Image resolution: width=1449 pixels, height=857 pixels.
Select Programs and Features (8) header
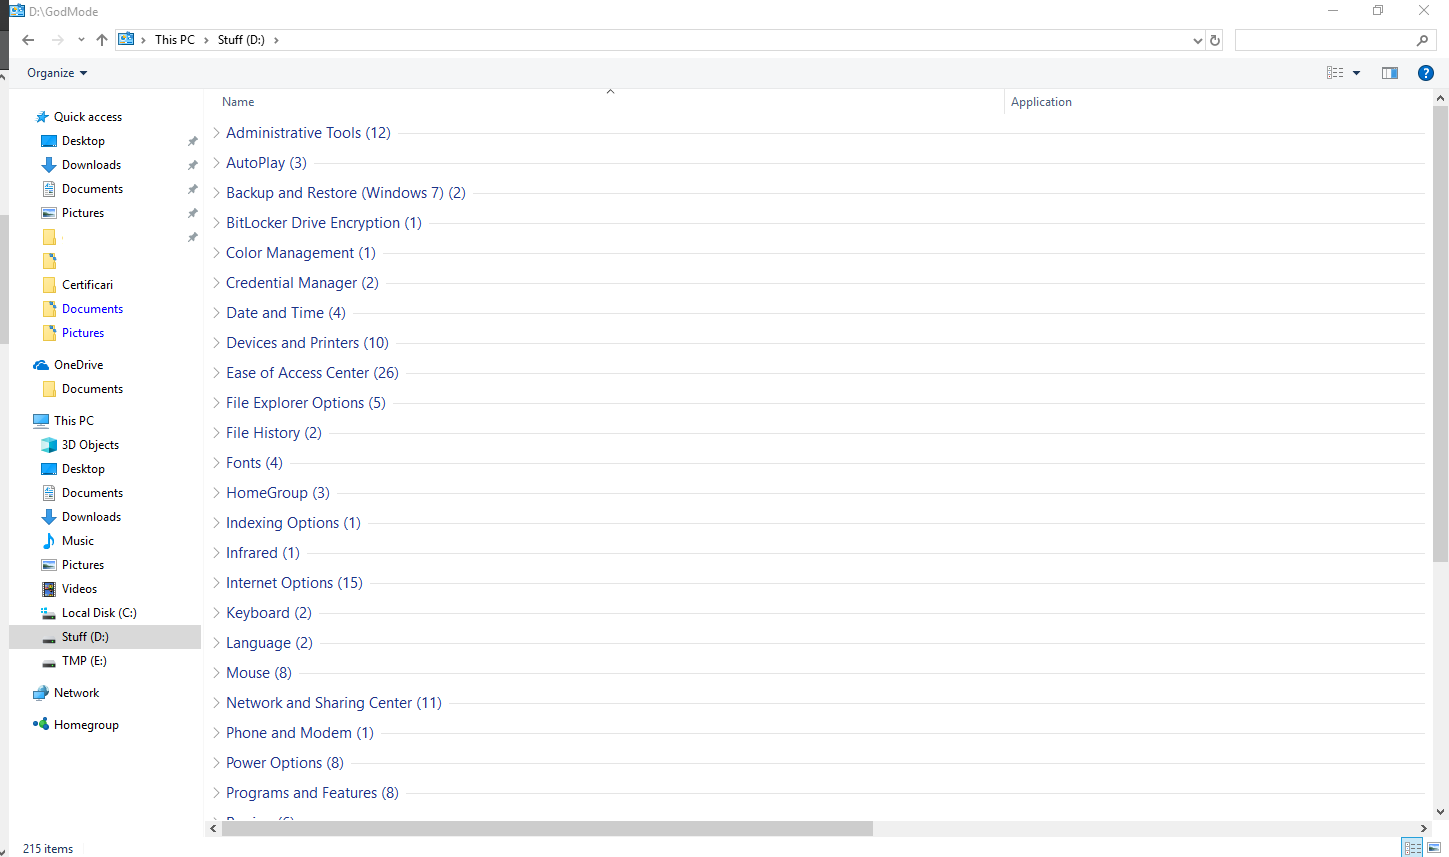click(312, 793)
